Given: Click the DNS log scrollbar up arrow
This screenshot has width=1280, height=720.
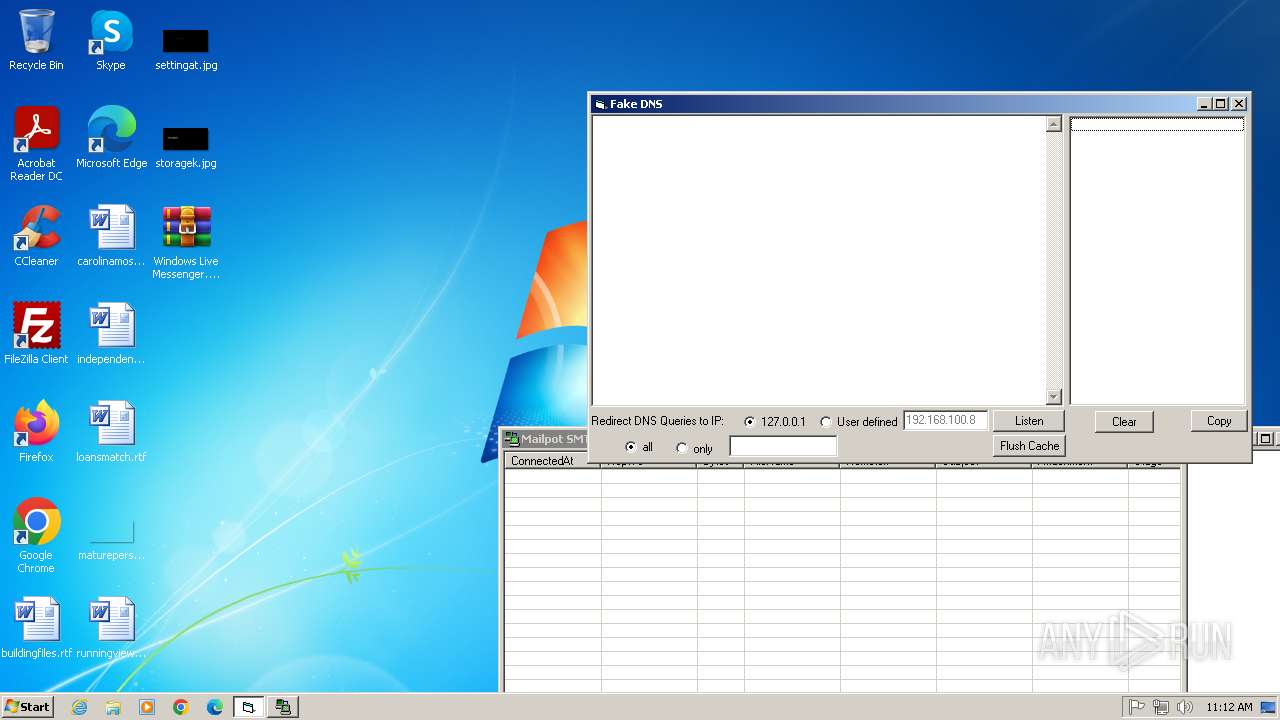Looking at the screenshot, I should [1053, 125].
